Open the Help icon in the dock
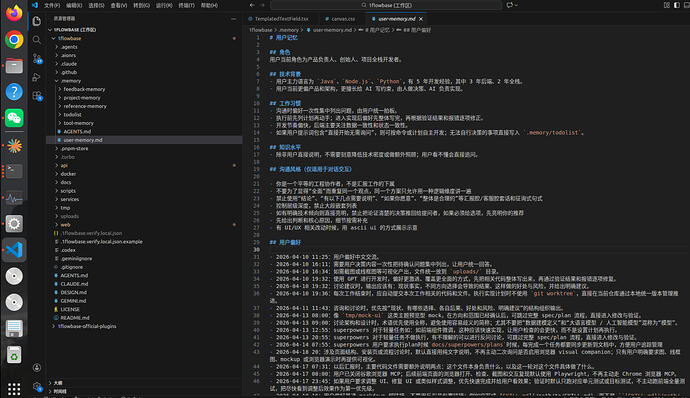Image resolution: width=690 pixels, height=398 pixels. [14, 92]
